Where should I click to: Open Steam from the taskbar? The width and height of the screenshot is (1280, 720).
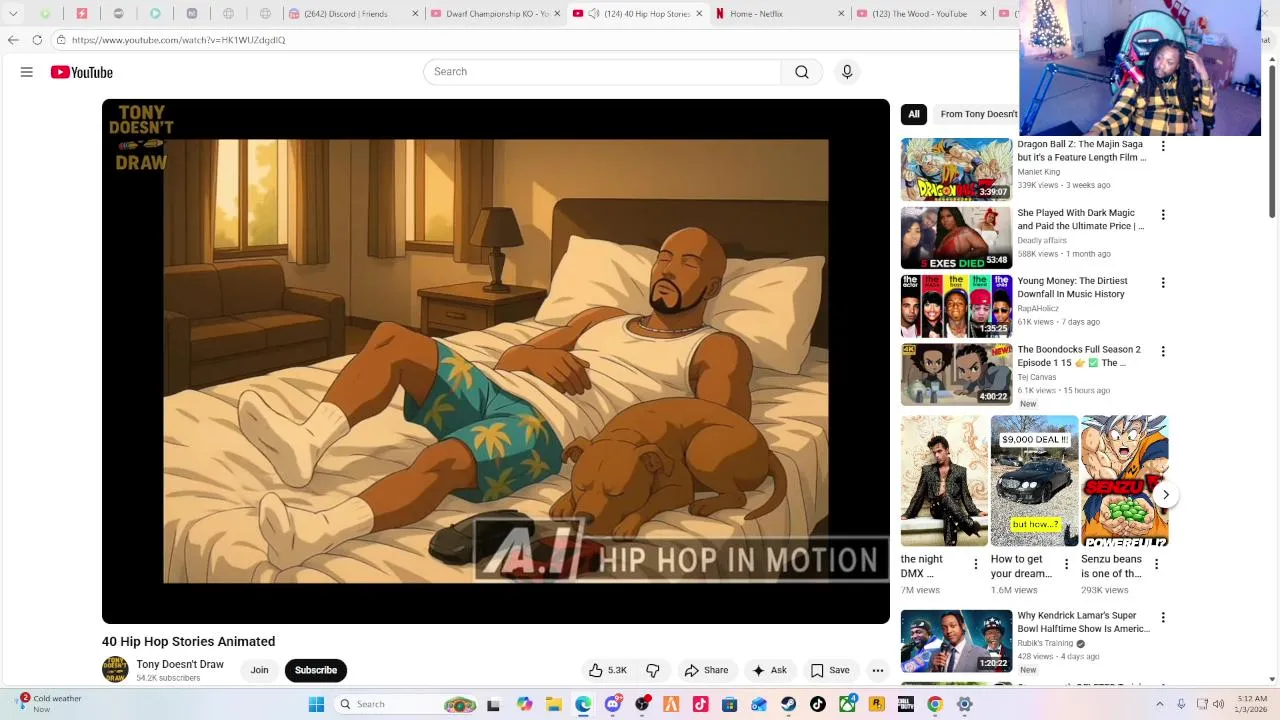click(x=789, y=704)
